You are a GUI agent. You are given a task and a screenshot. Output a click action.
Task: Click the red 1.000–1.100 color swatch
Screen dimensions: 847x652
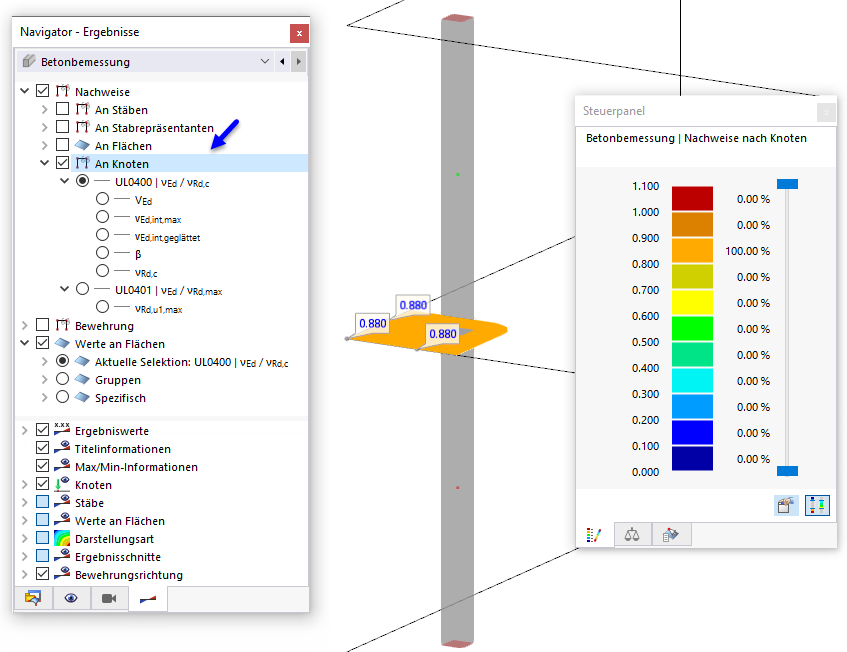point(692,198)
